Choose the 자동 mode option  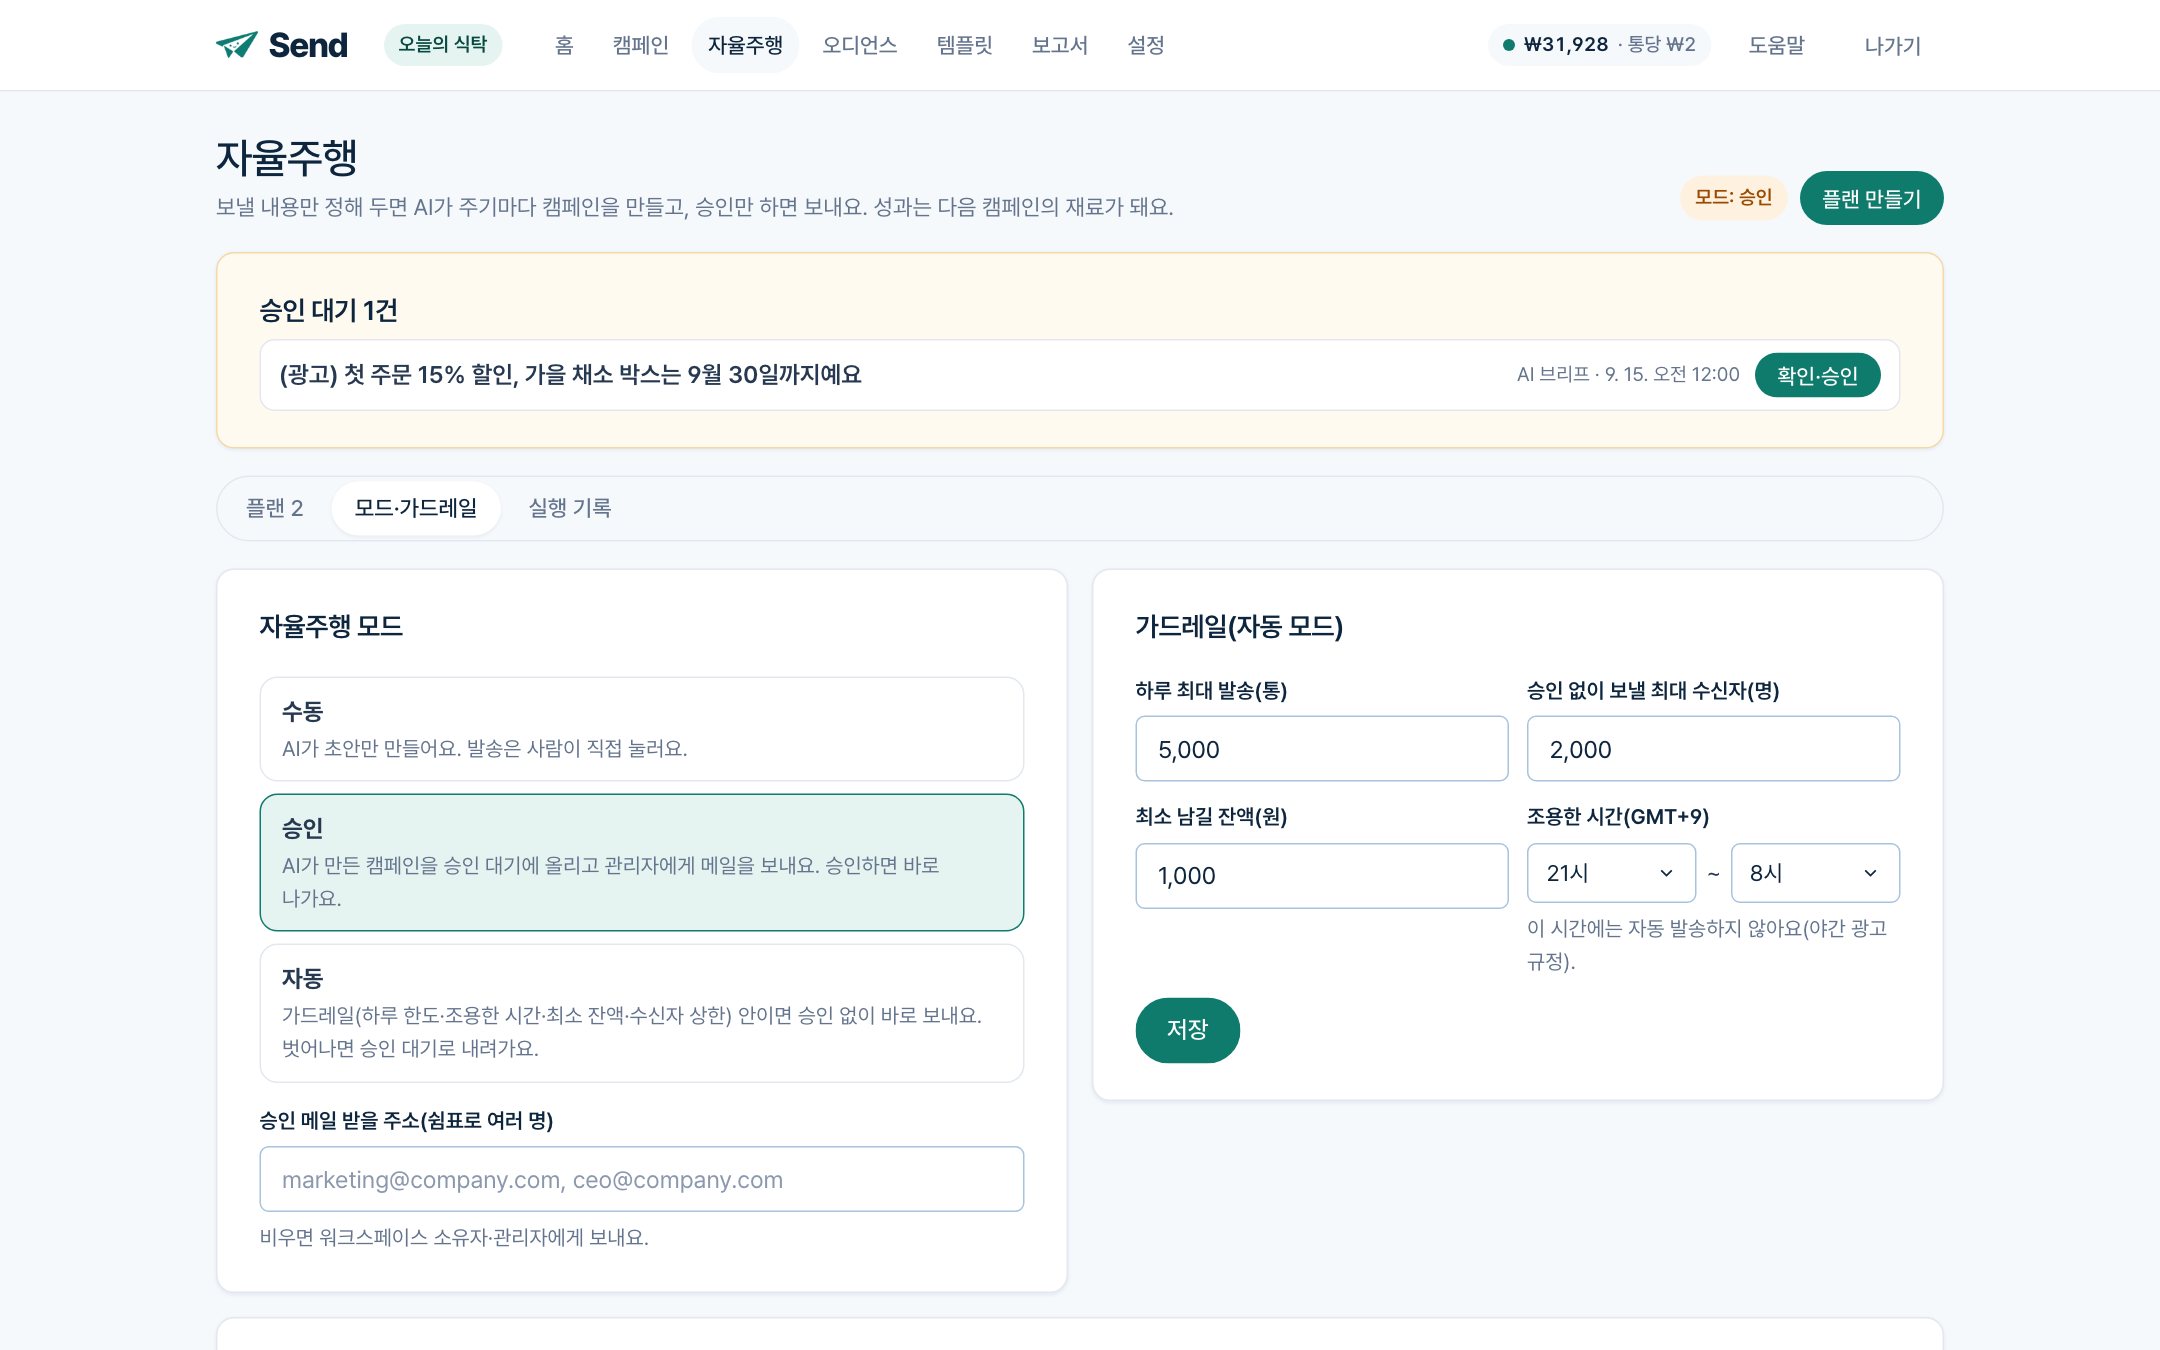(641, 1012)
